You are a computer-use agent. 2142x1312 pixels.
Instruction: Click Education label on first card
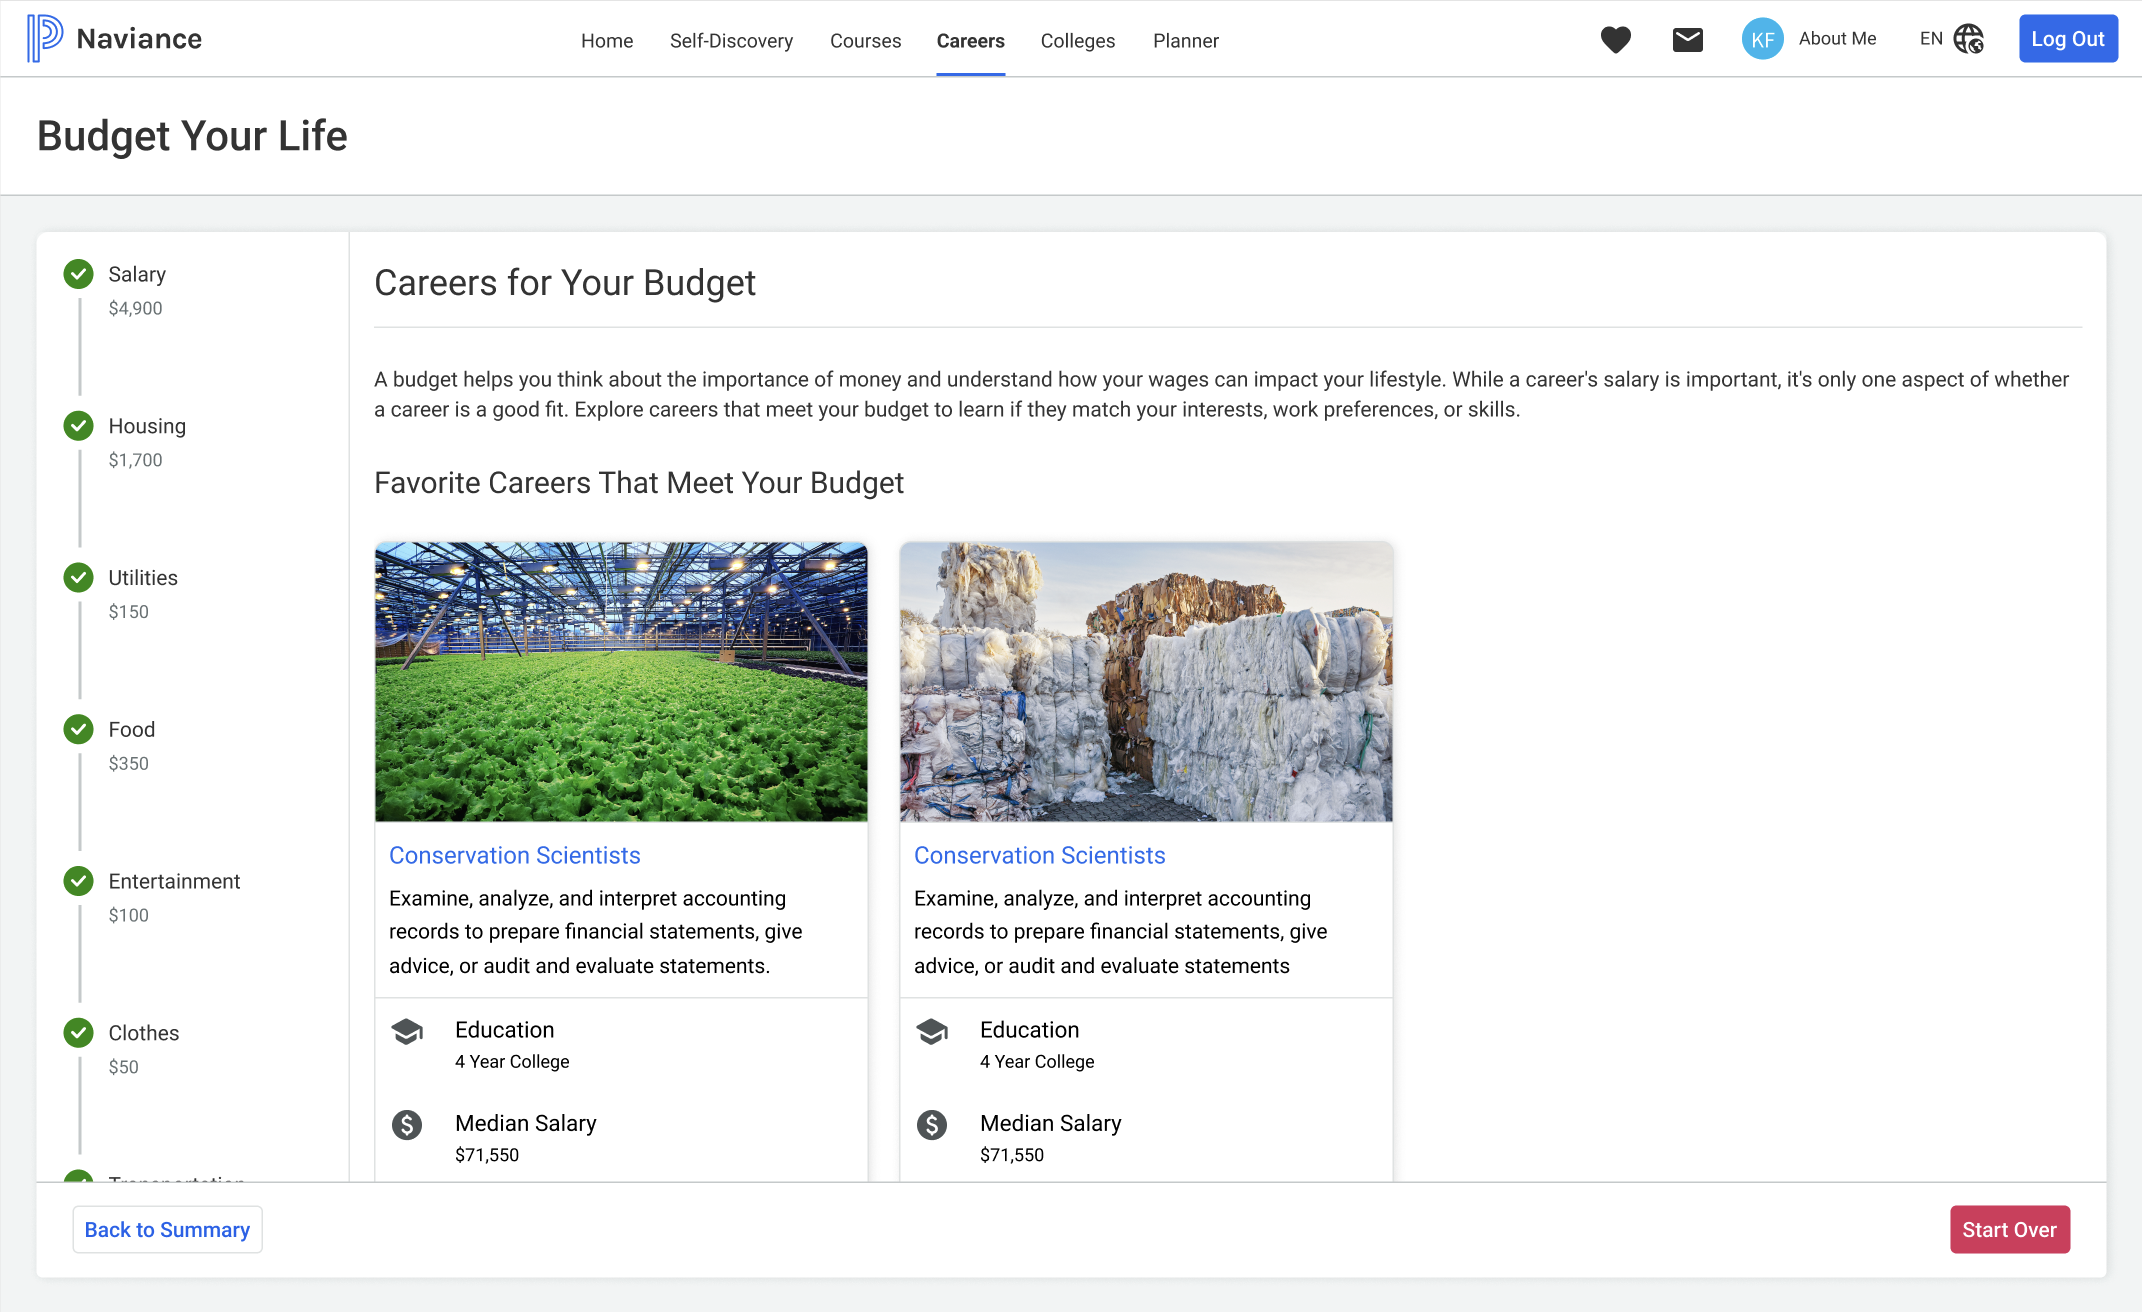504,1030
